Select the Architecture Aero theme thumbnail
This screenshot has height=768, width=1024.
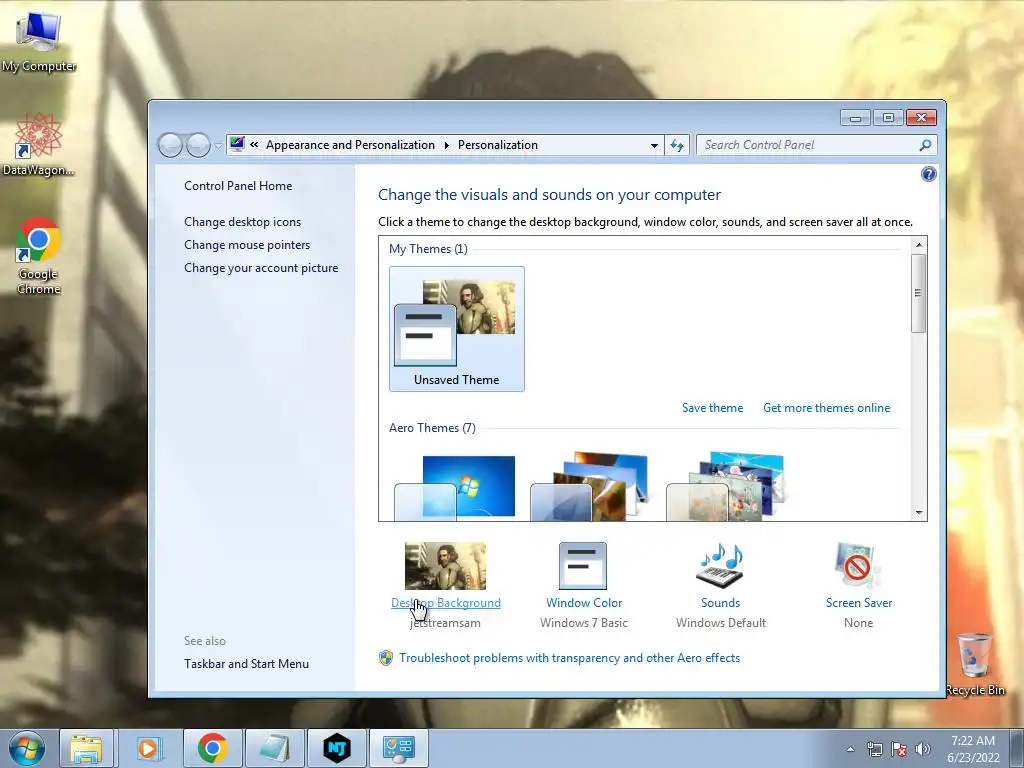click(591, 487)
